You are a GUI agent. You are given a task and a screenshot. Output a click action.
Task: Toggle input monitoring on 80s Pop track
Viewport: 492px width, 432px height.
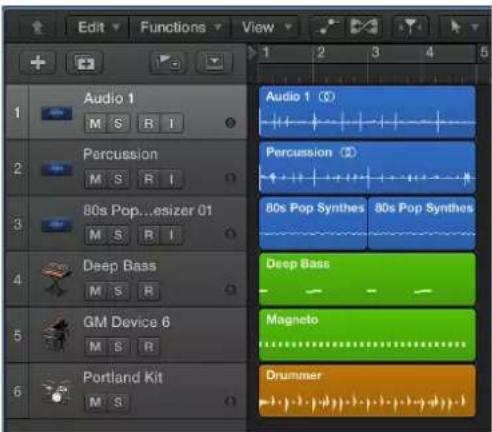point(171,235)
